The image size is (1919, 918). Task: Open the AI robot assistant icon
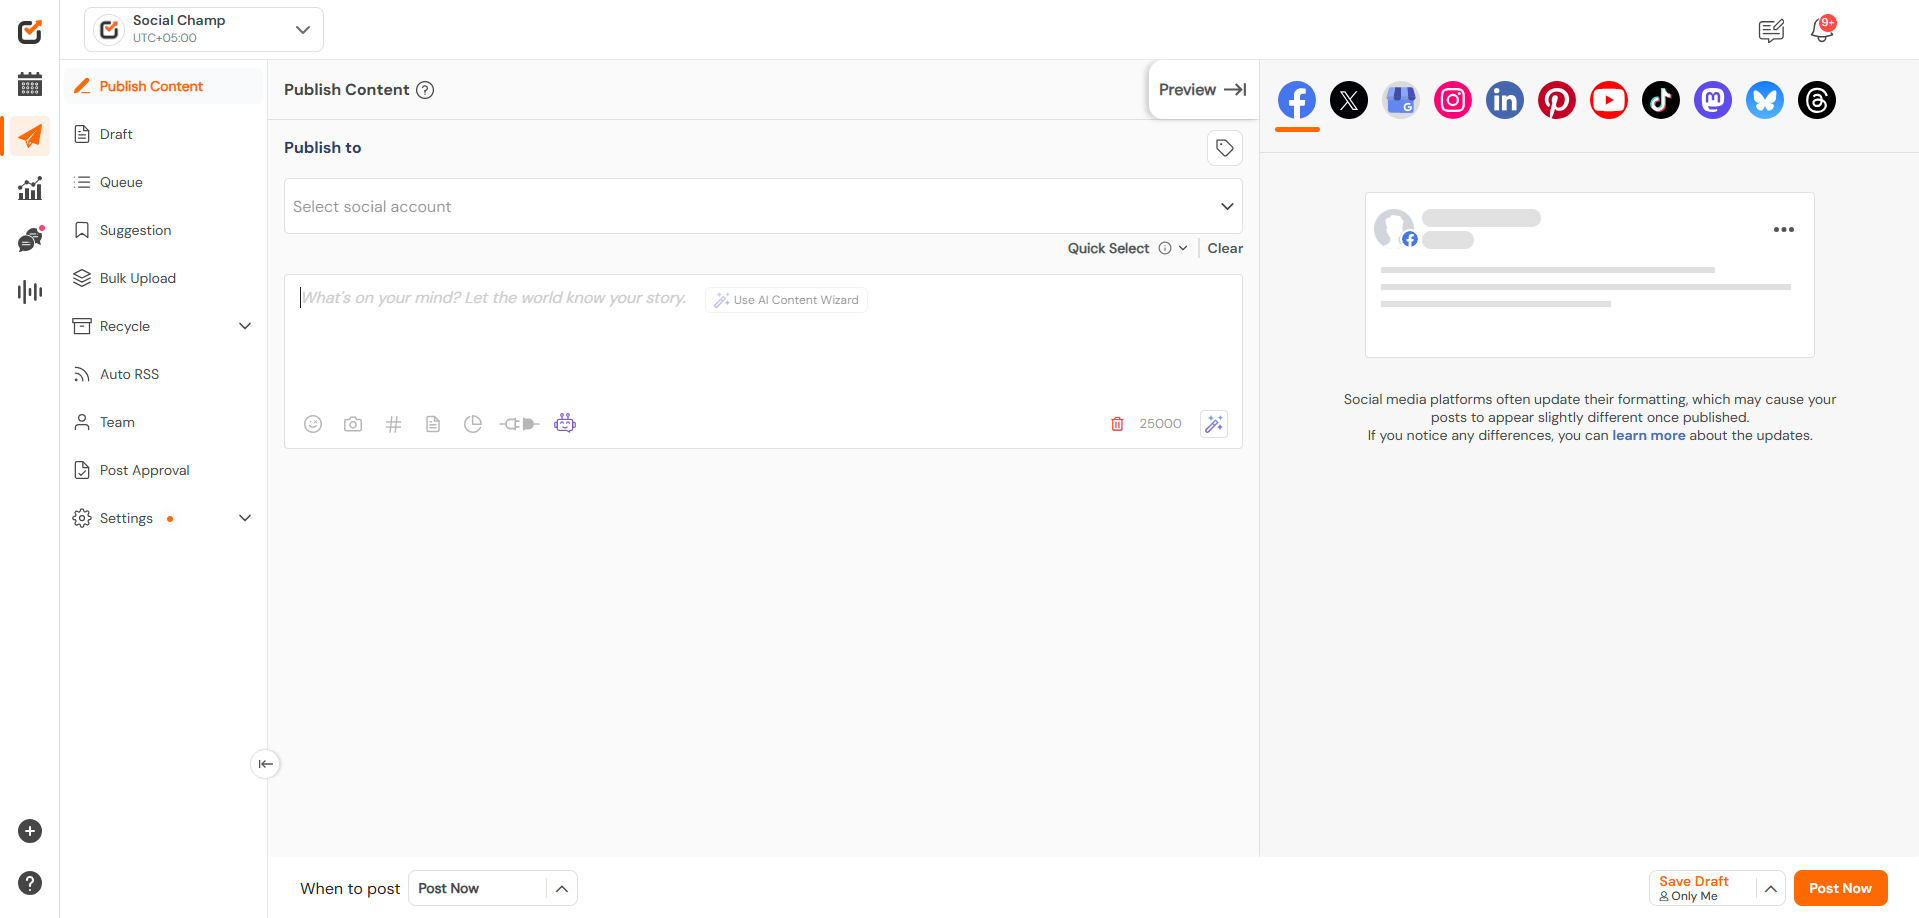click(x=565, y=423)
